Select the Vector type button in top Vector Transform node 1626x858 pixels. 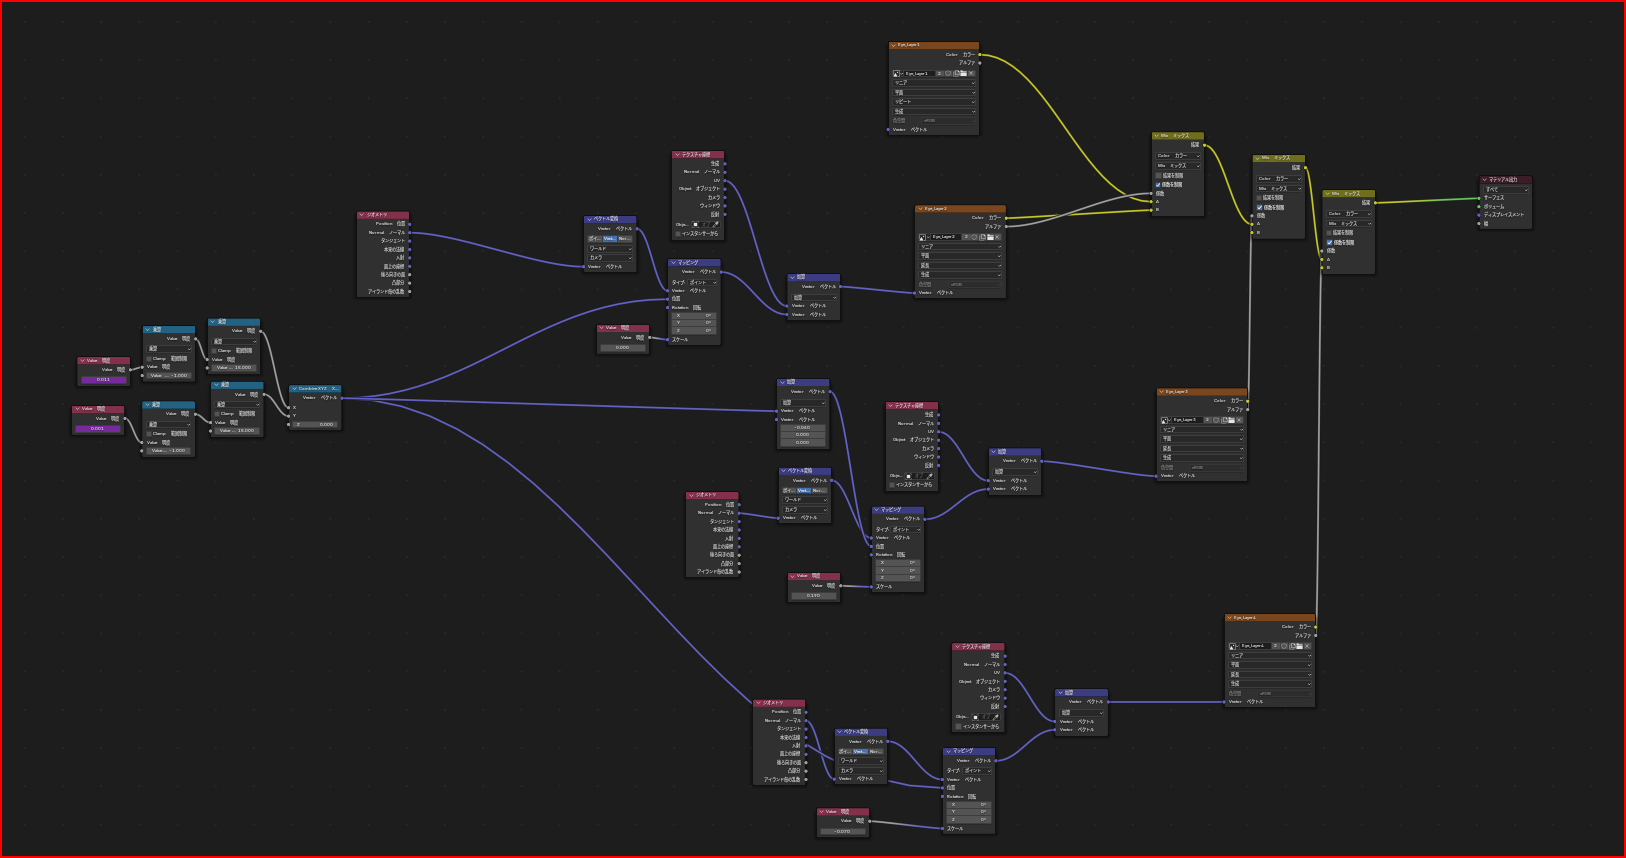pos(609,239)
